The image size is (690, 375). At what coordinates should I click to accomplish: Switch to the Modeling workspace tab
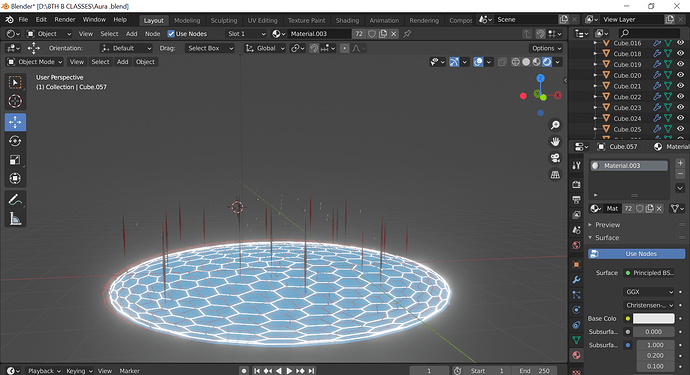pyautogui.click(x=187, y=20)
